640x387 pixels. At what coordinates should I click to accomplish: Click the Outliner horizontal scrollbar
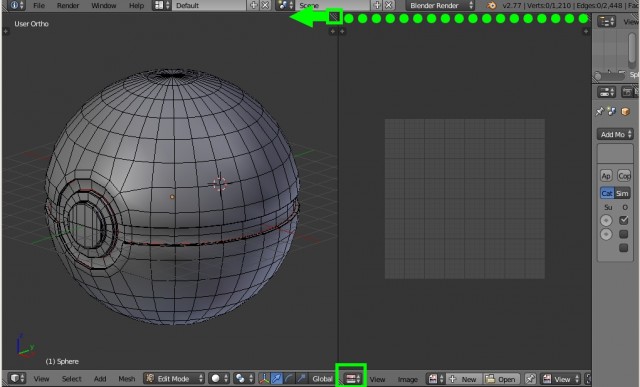pos(611,75)
